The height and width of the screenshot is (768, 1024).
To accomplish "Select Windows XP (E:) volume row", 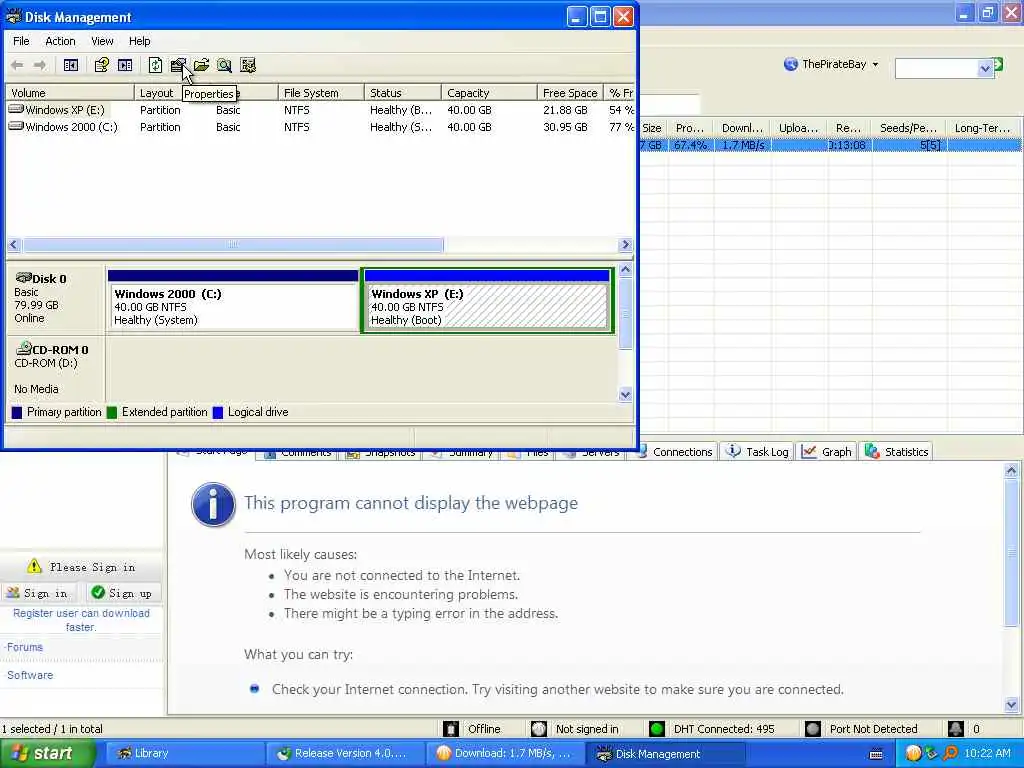I will coord(320,110).
